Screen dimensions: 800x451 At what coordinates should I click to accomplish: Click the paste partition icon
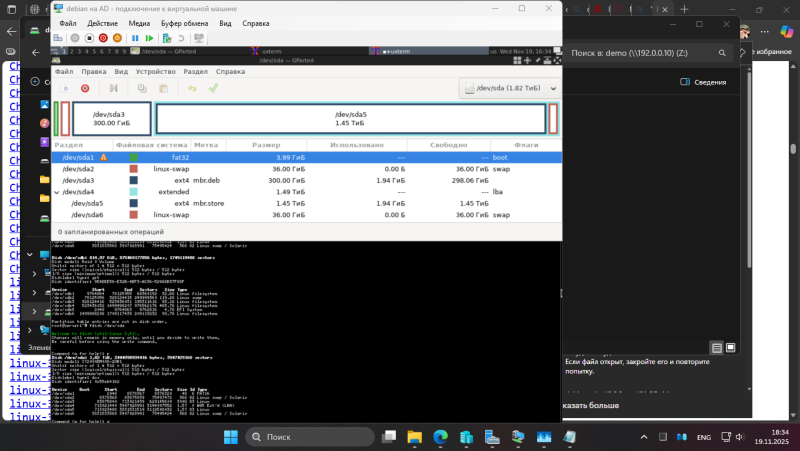[164, 89]
